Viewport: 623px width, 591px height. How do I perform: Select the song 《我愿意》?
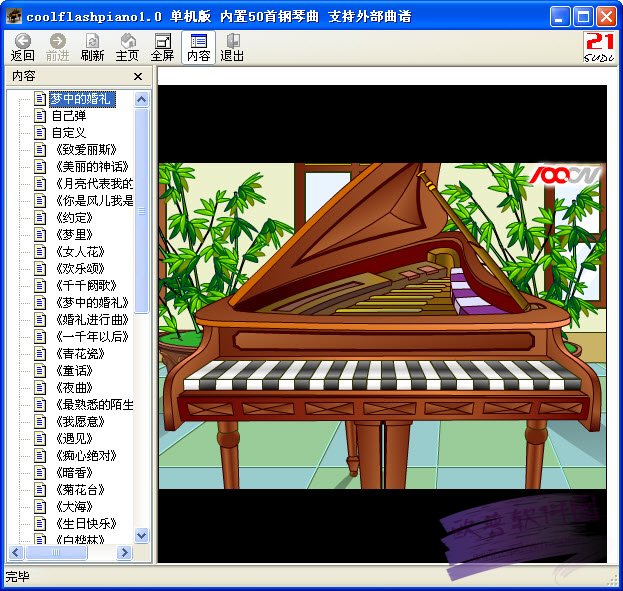pyautogui.click(x=79, y=422)
